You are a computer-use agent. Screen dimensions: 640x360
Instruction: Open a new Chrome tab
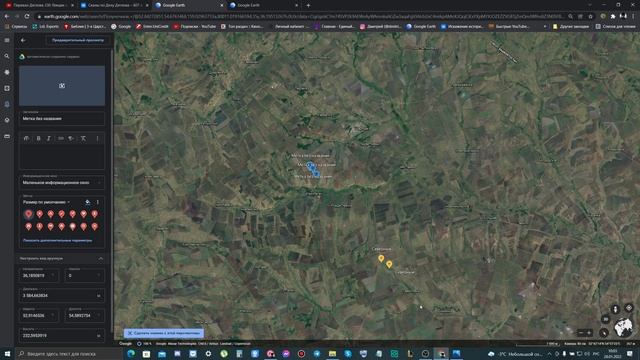point(308,5)
